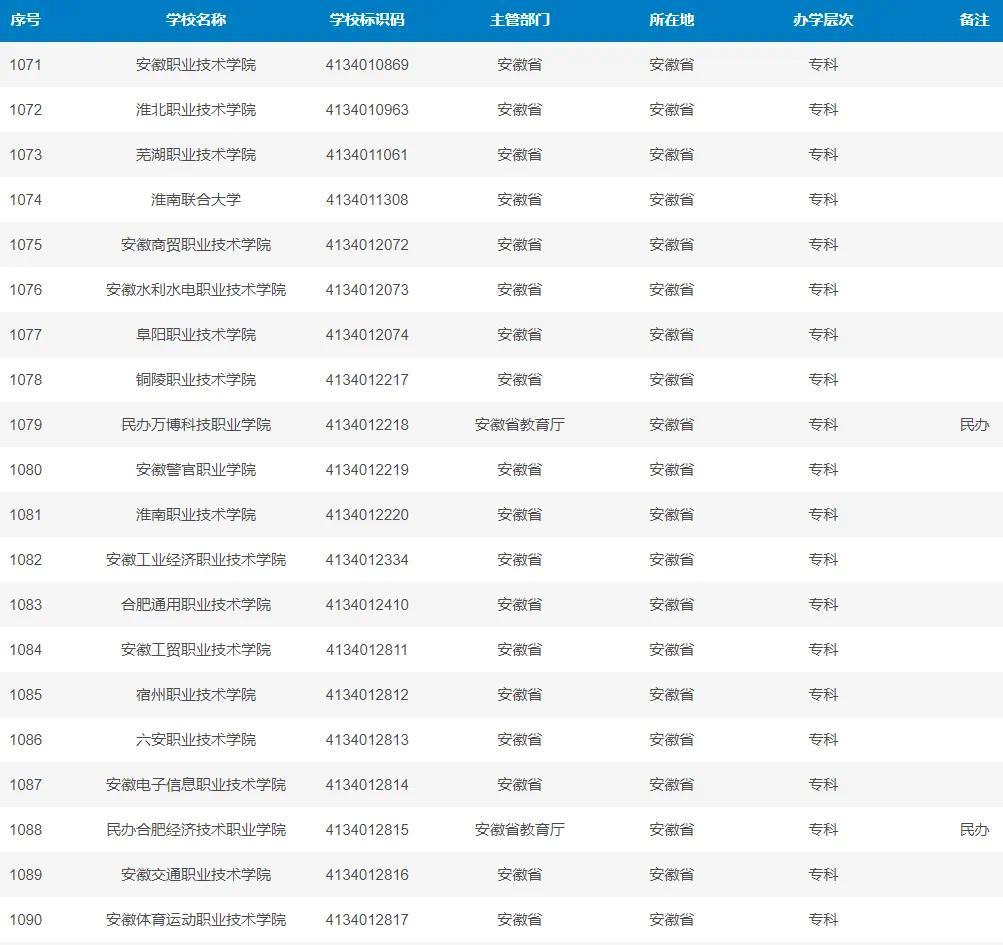Click school code 4134010869
The image size is (1003, 945).
click(367, 65)
